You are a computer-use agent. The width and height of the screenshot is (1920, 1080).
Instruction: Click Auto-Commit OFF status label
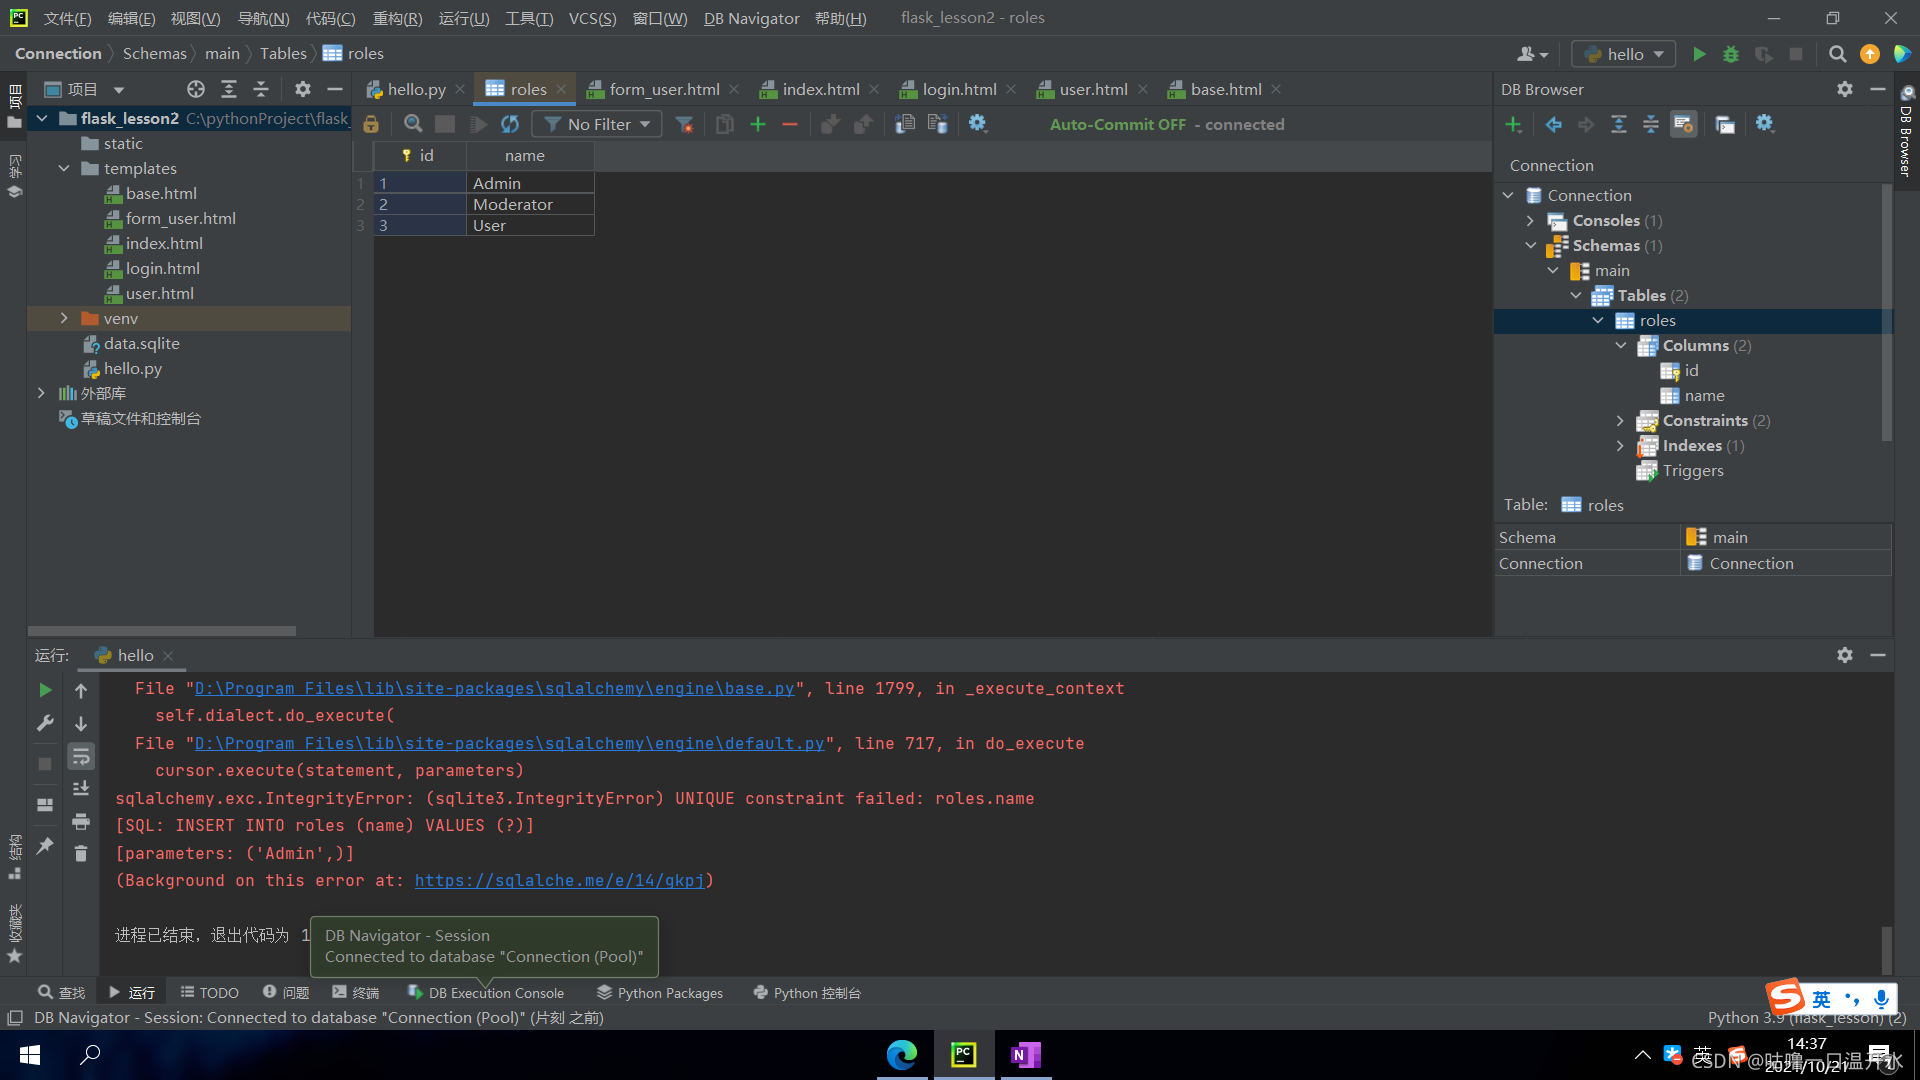tap(1117, 124)
